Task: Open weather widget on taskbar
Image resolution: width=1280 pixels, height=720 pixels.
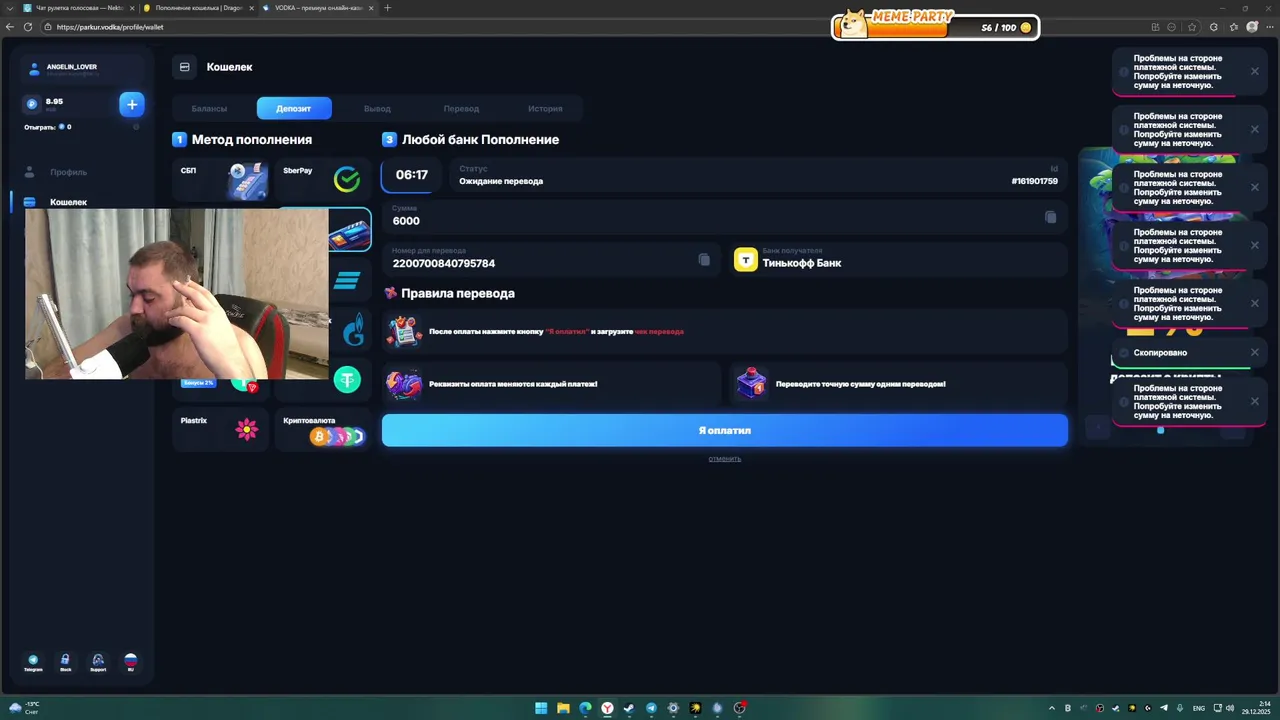Action: [x=24, y=708]
